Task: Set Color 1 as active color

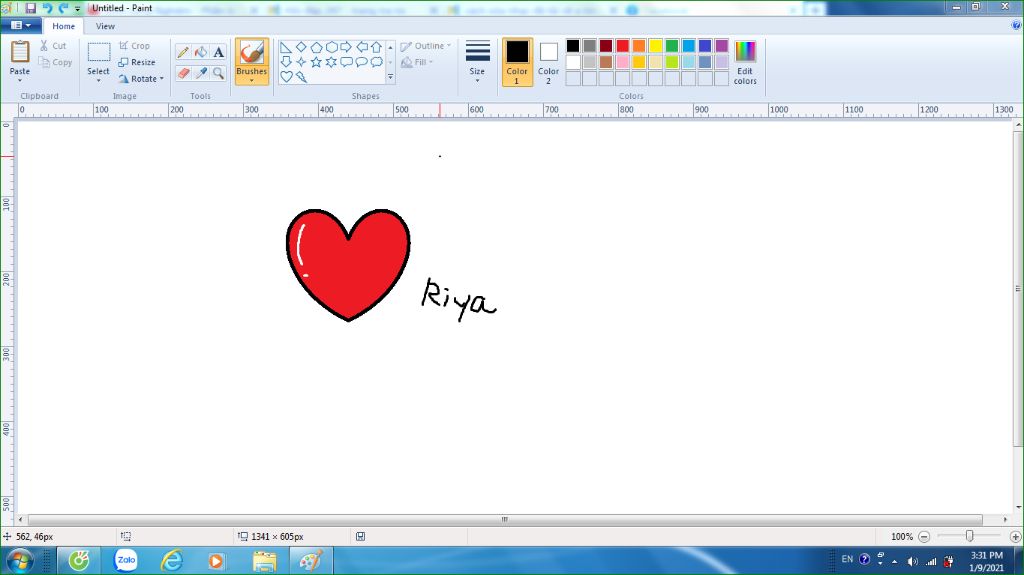Action: (x=517, y=62)
